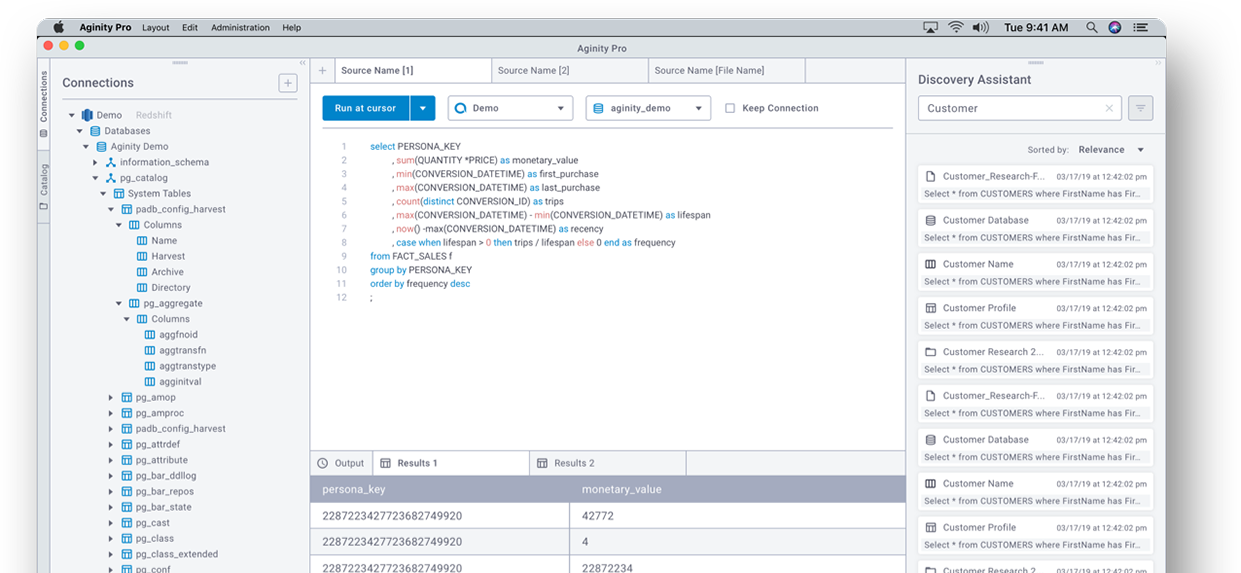Open the Administration menu
Screen dimensions: 1241x573
tap(240, 28)
